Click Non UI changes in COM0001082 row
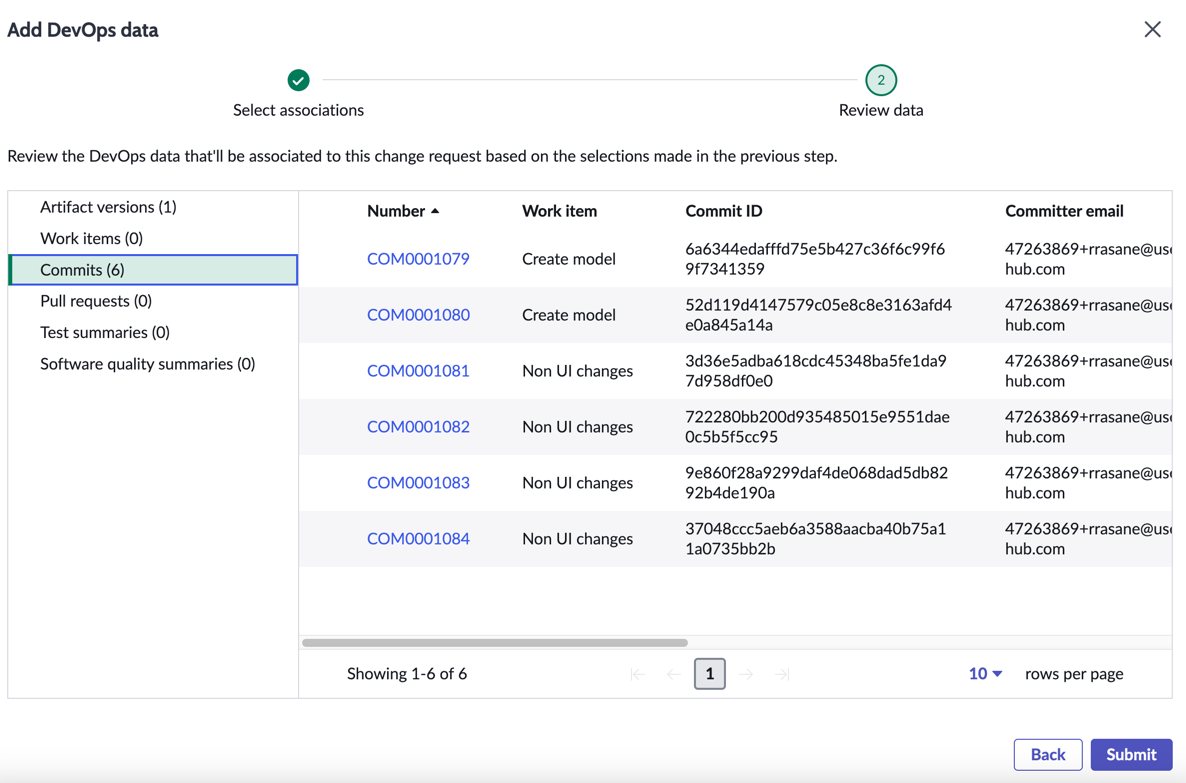1186x783 pixels. click(577, 427)
